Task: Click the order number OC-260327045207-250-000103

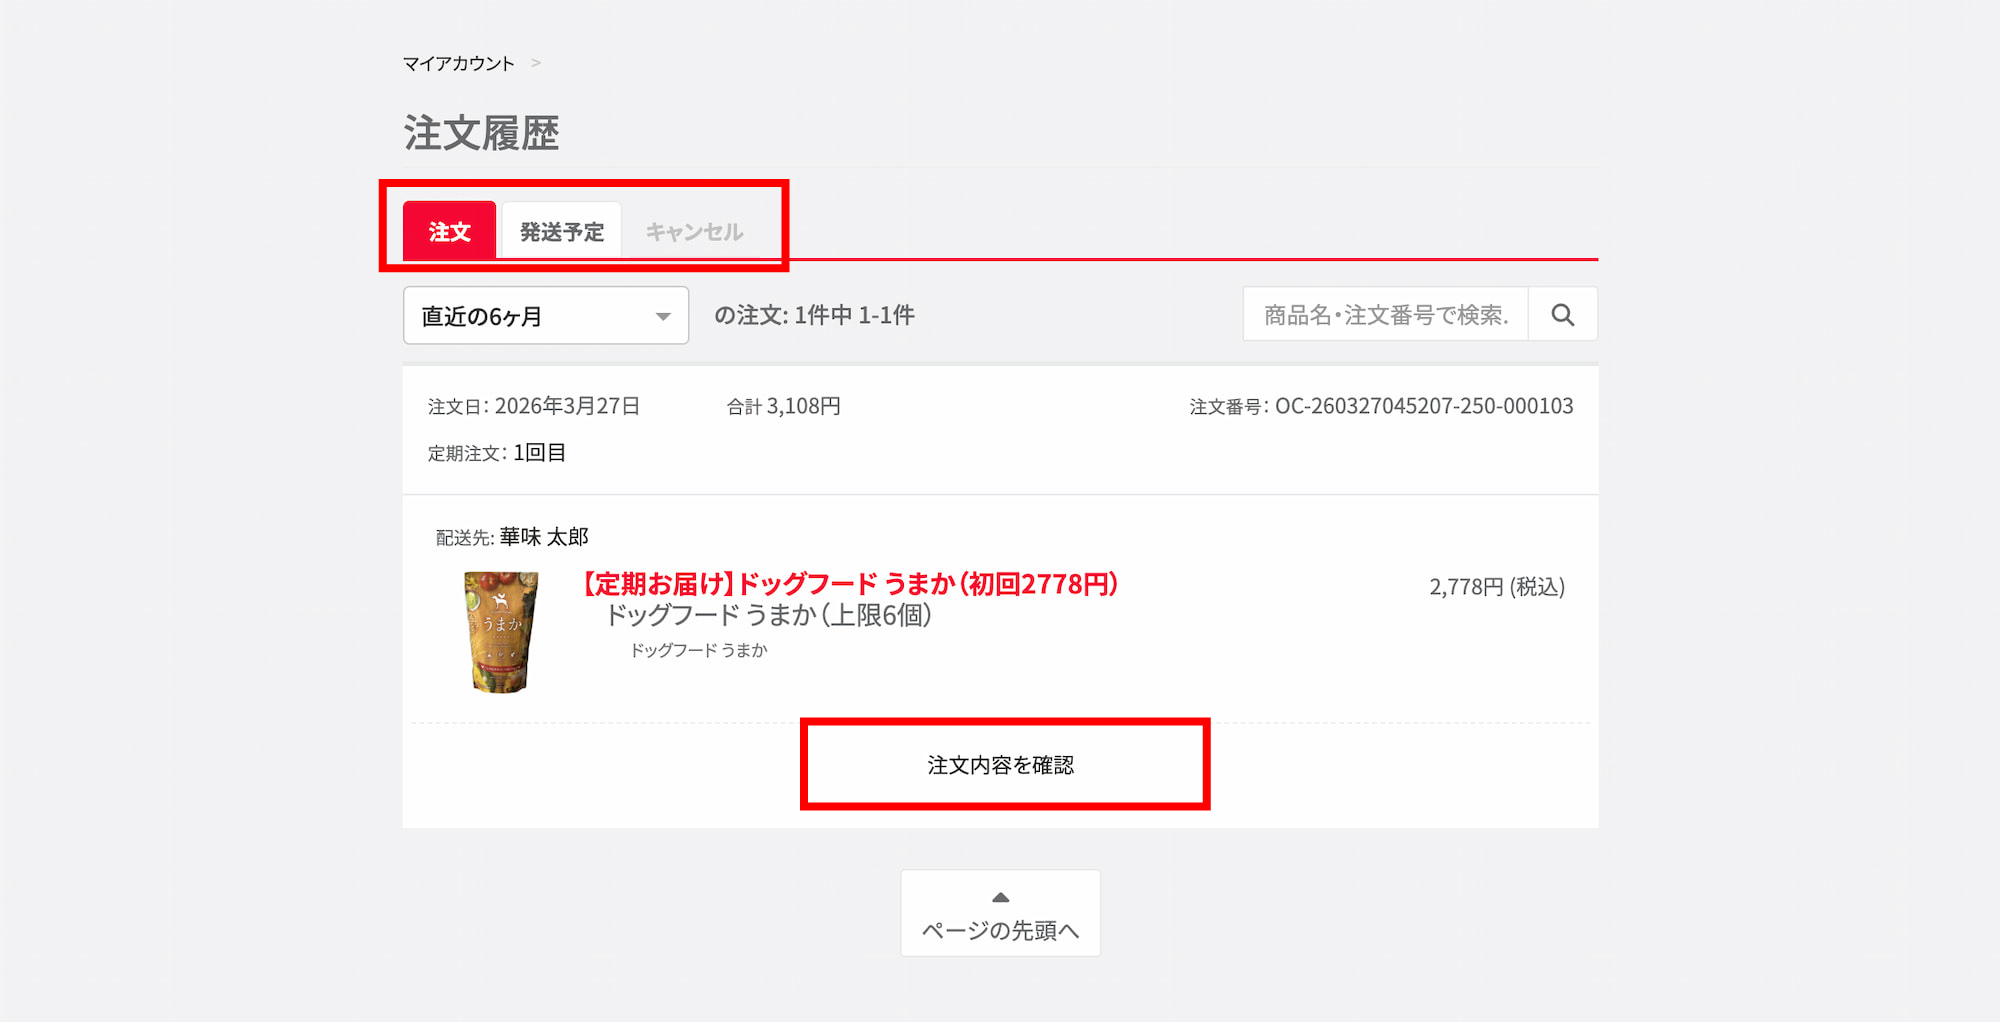Action: click(x=1423, y=406)
